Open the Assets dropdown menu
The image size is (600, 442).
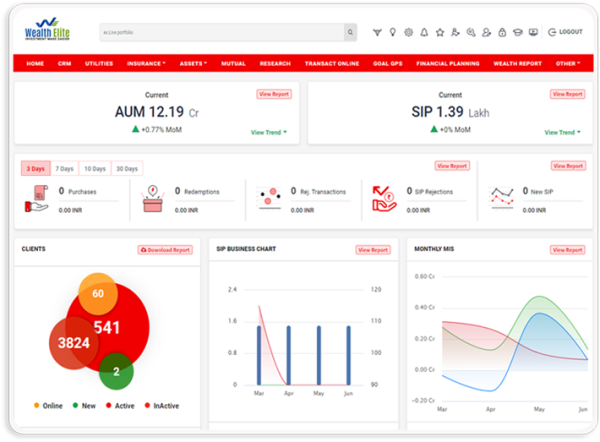[x=193, y=63]
